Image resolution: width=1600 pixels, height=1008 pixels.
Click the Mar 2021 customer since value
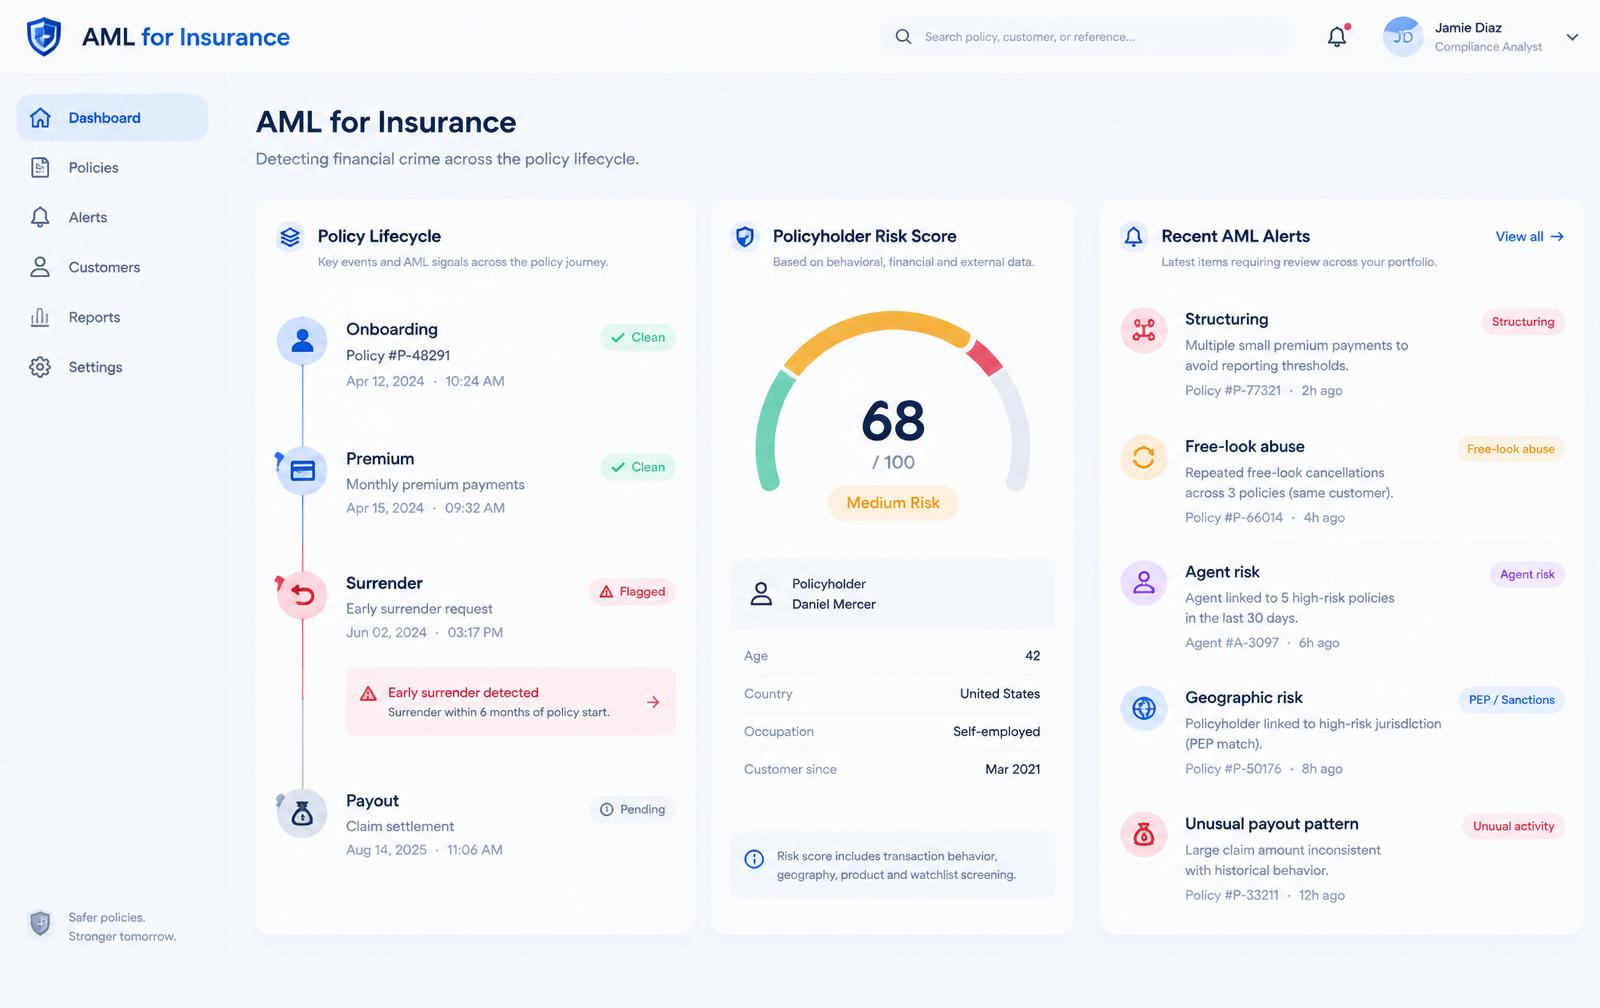(x=1013, y=770)
